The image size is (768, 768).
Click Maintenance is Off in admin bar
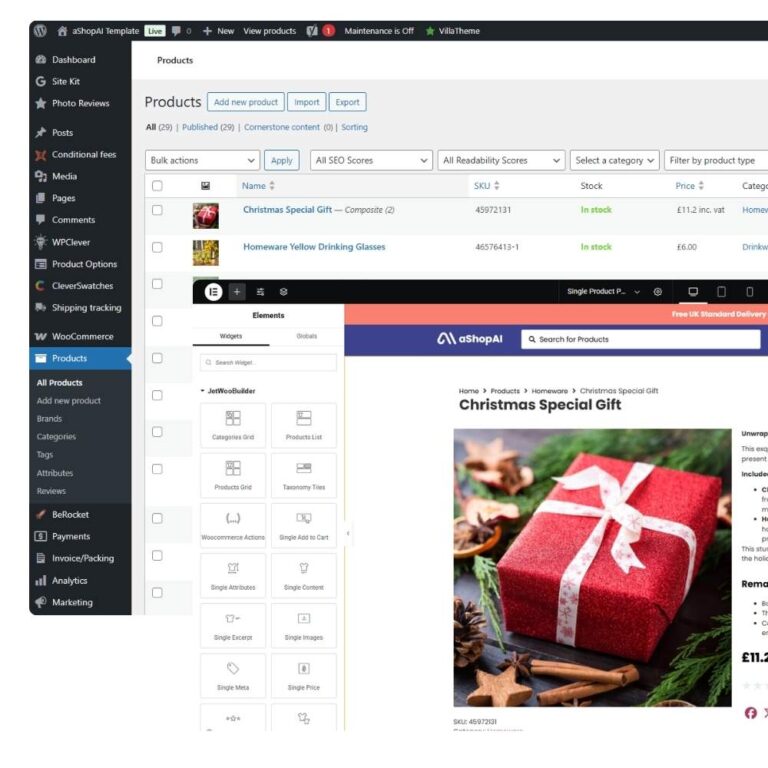(379, 31)
